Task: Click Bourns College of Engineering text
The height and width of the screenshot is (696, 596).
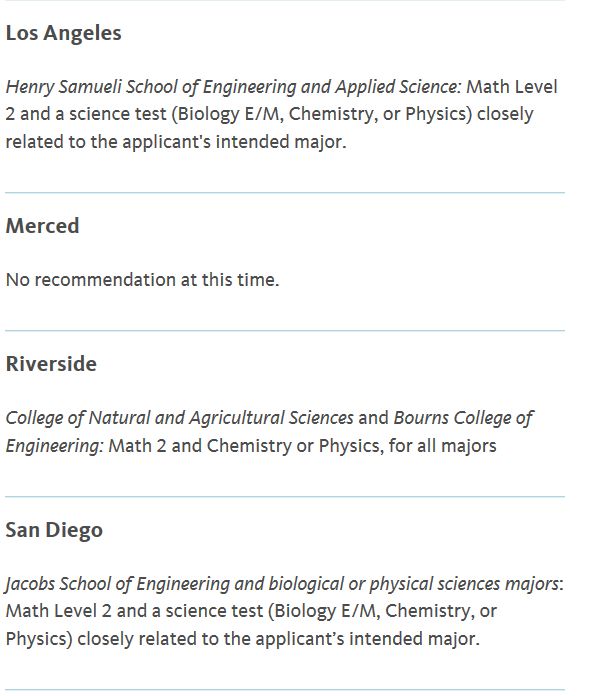Action: (269, 431)
